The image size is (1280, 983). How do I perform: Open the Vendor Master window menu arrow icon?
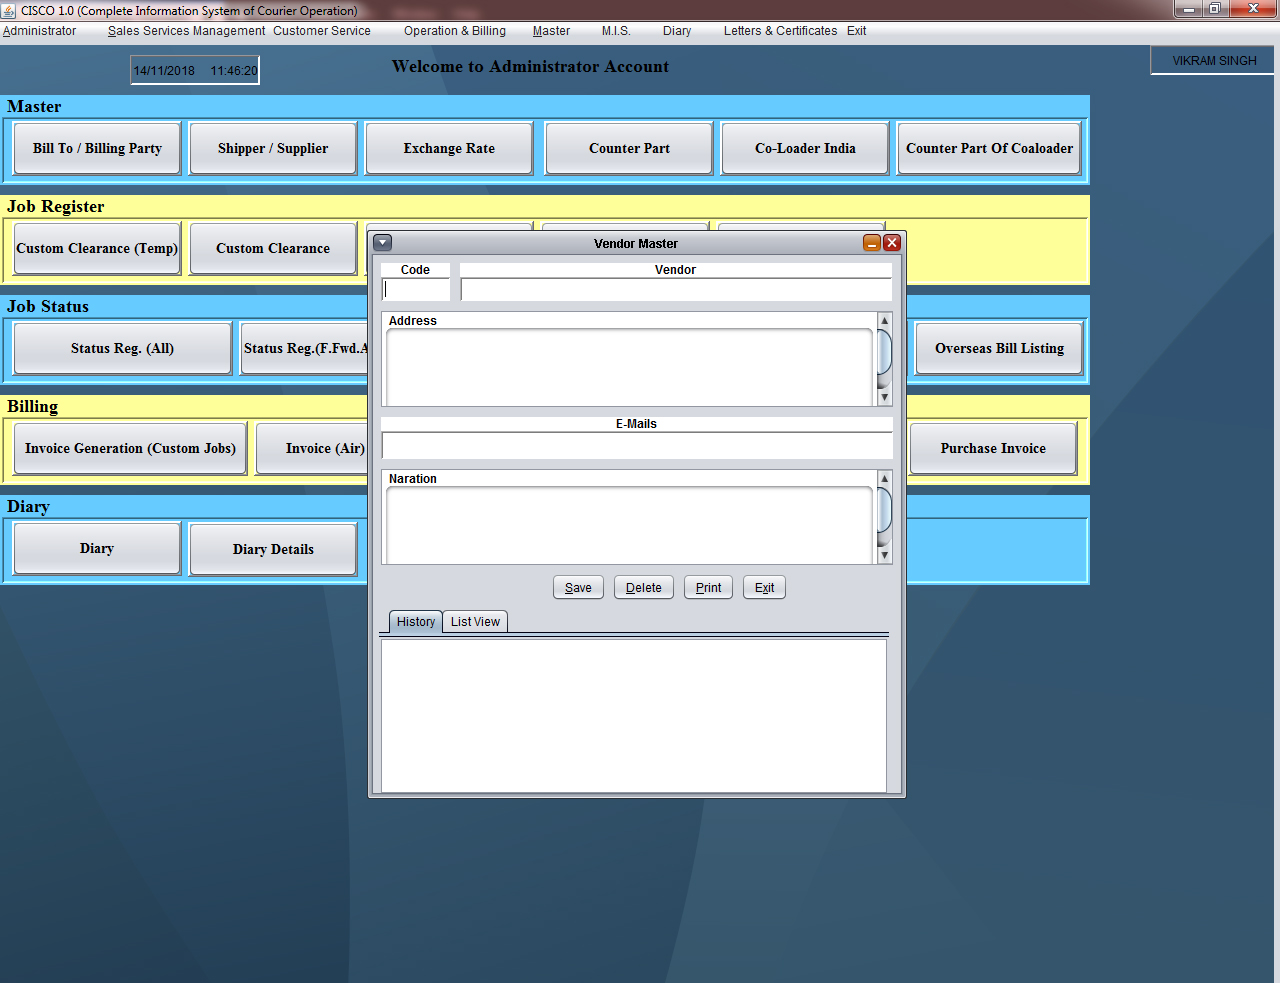point(383,243)
